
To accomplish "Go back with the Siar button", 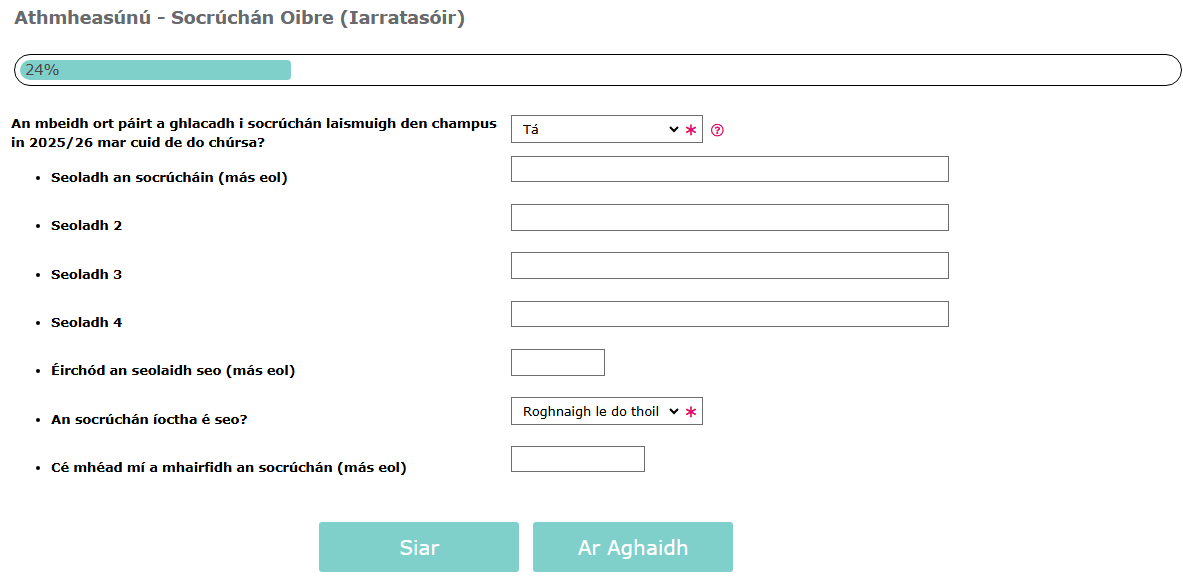I will click(419, 547).
